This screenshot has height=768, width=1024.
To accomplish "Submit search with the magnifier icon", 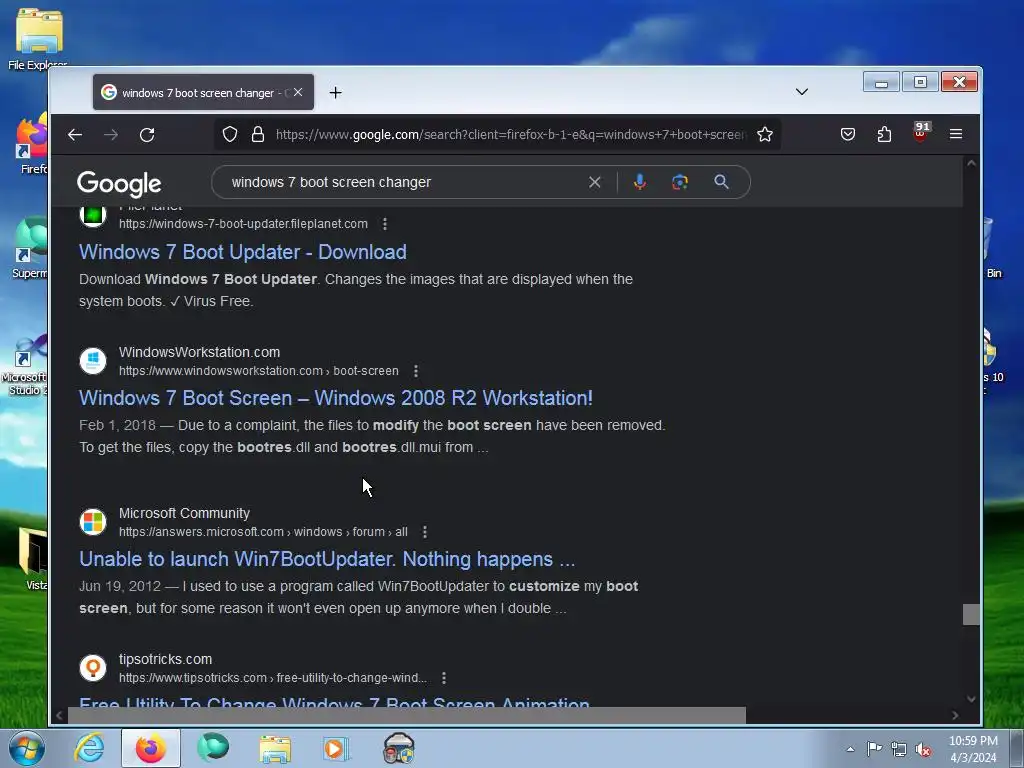I will pyautogui.click(x=722, y=182).
